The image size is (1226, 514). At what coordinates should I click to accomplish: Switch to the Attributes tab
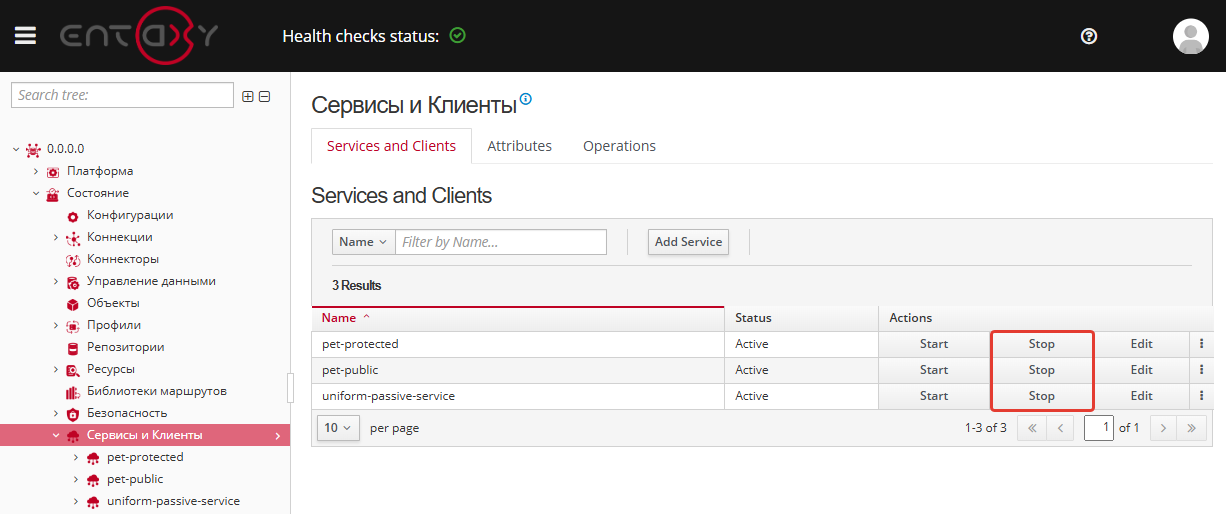click(x=519, y=146)
